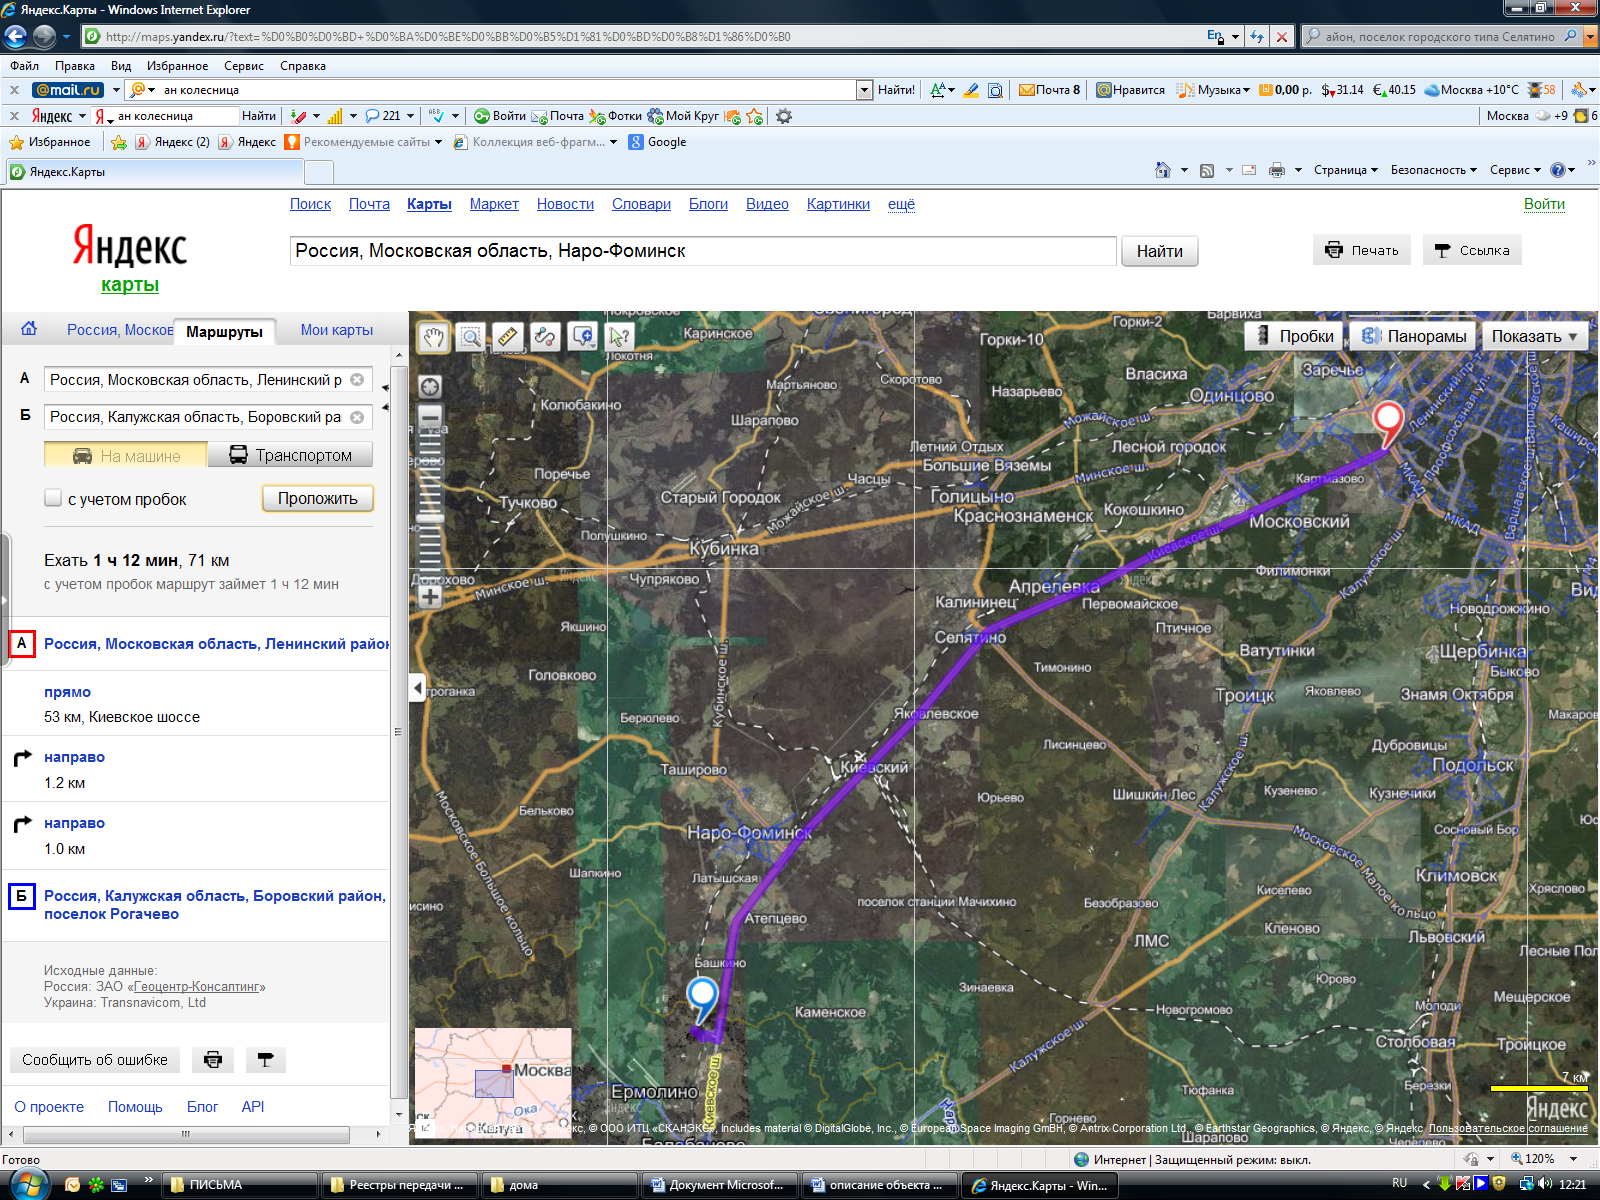Select the hand pan map tool
This screenshot has width=1600, height=1200.
(433, 337)
